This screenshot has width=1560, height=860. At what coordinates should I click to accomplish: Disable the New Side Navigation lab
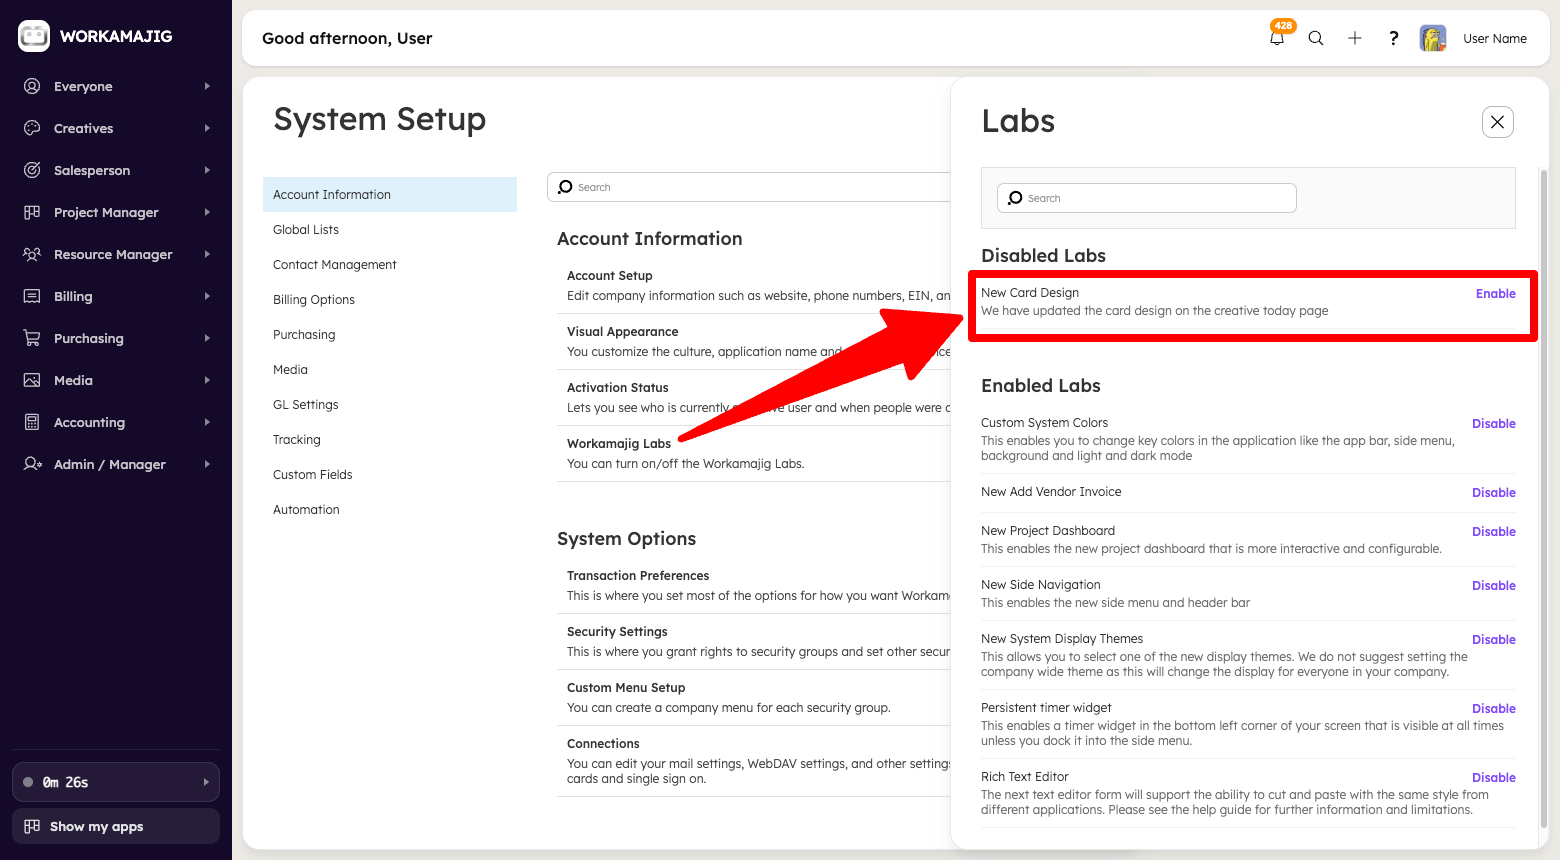1493,585
